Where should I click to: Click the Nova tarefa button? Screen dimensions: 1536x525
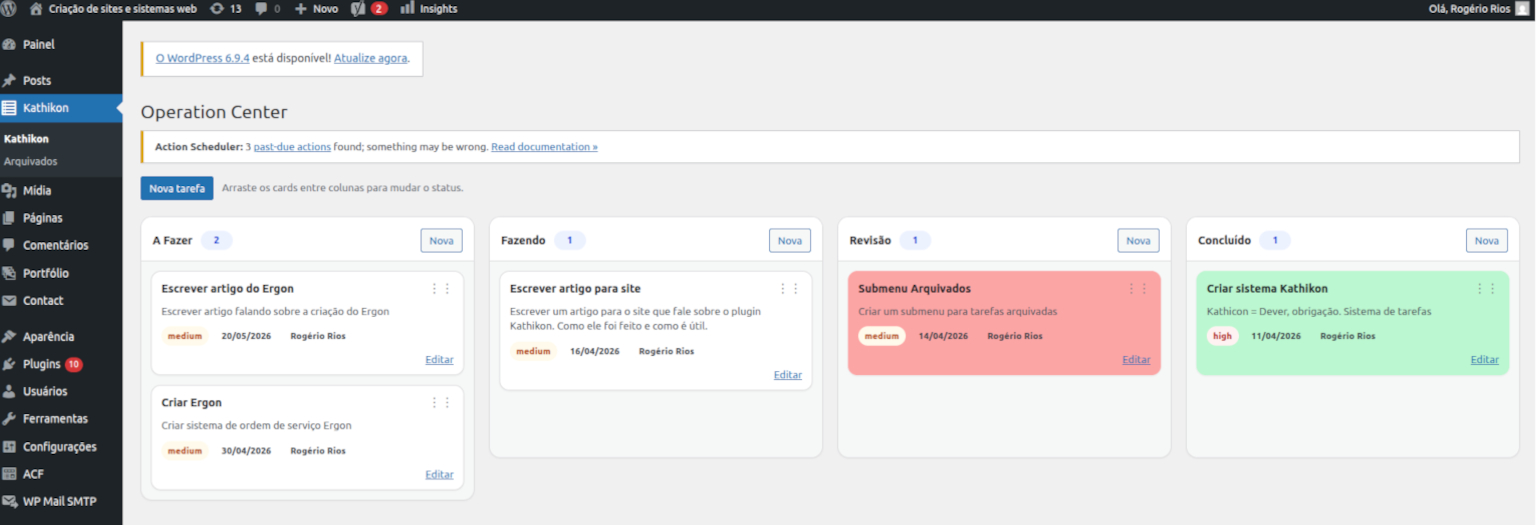177,188
